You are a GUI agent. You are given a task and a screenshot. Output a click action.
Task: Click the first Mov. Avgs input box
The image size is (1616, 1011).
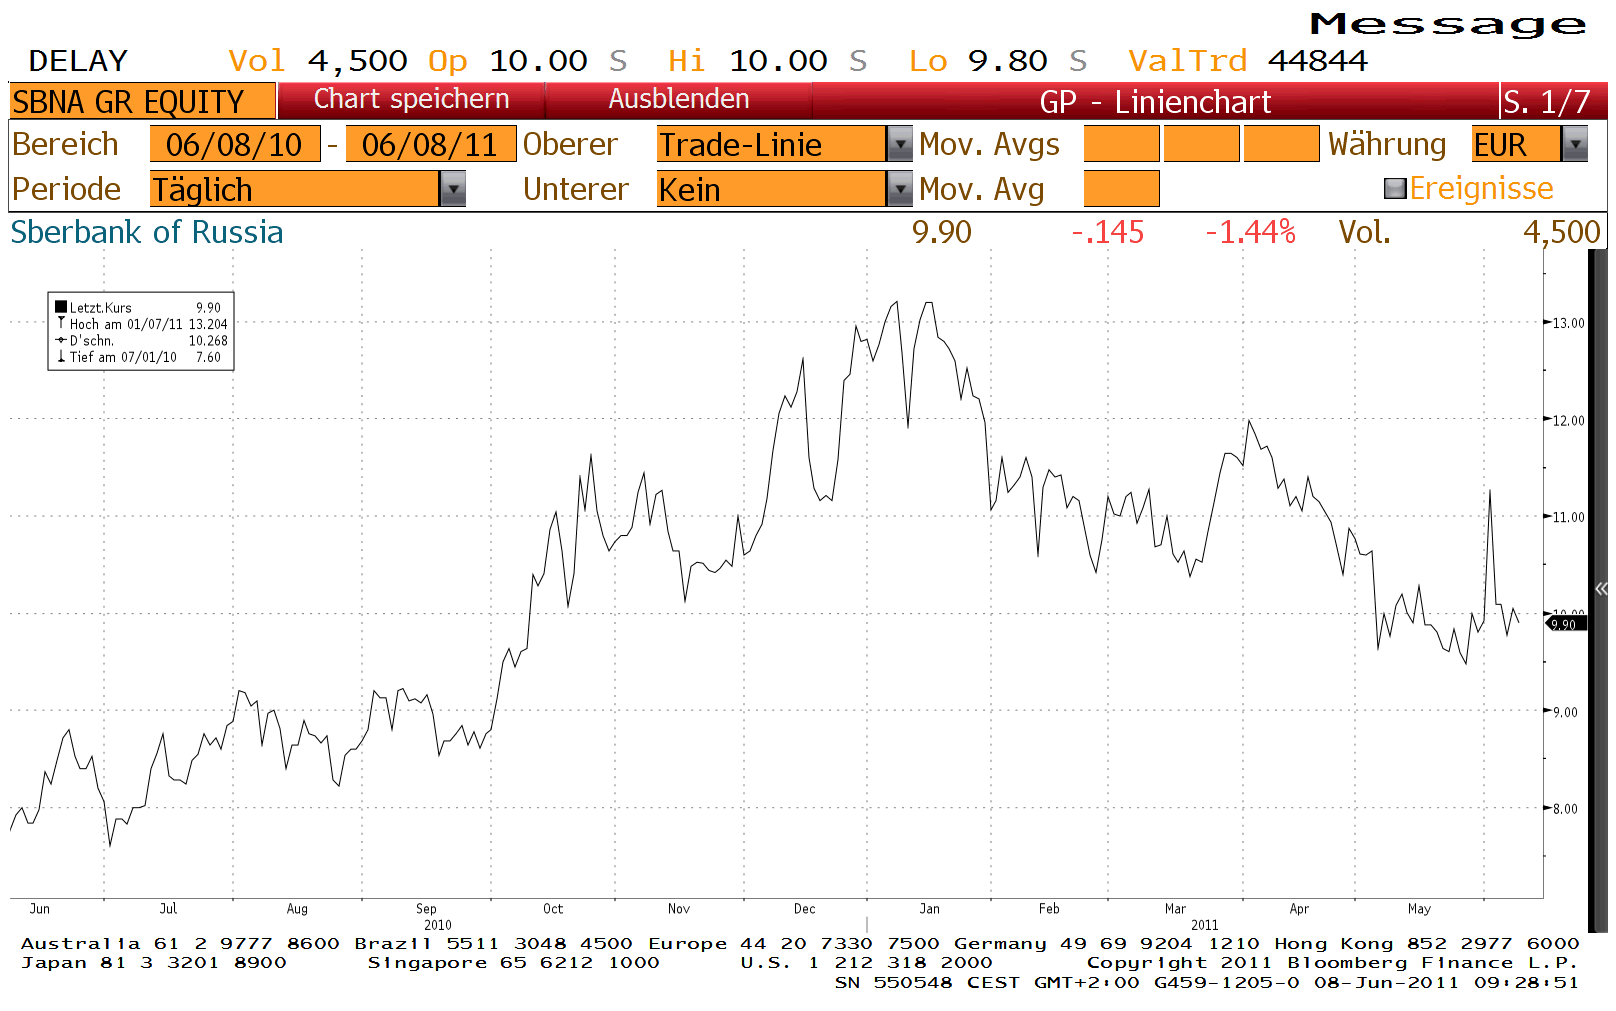coord(1121,144)
